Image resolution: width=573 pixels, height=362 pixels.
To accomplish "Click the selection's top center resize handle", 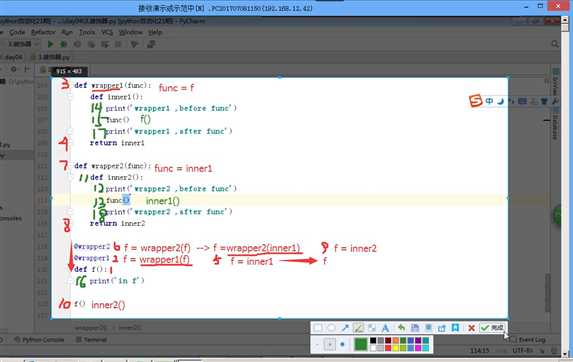I will 280,77.
